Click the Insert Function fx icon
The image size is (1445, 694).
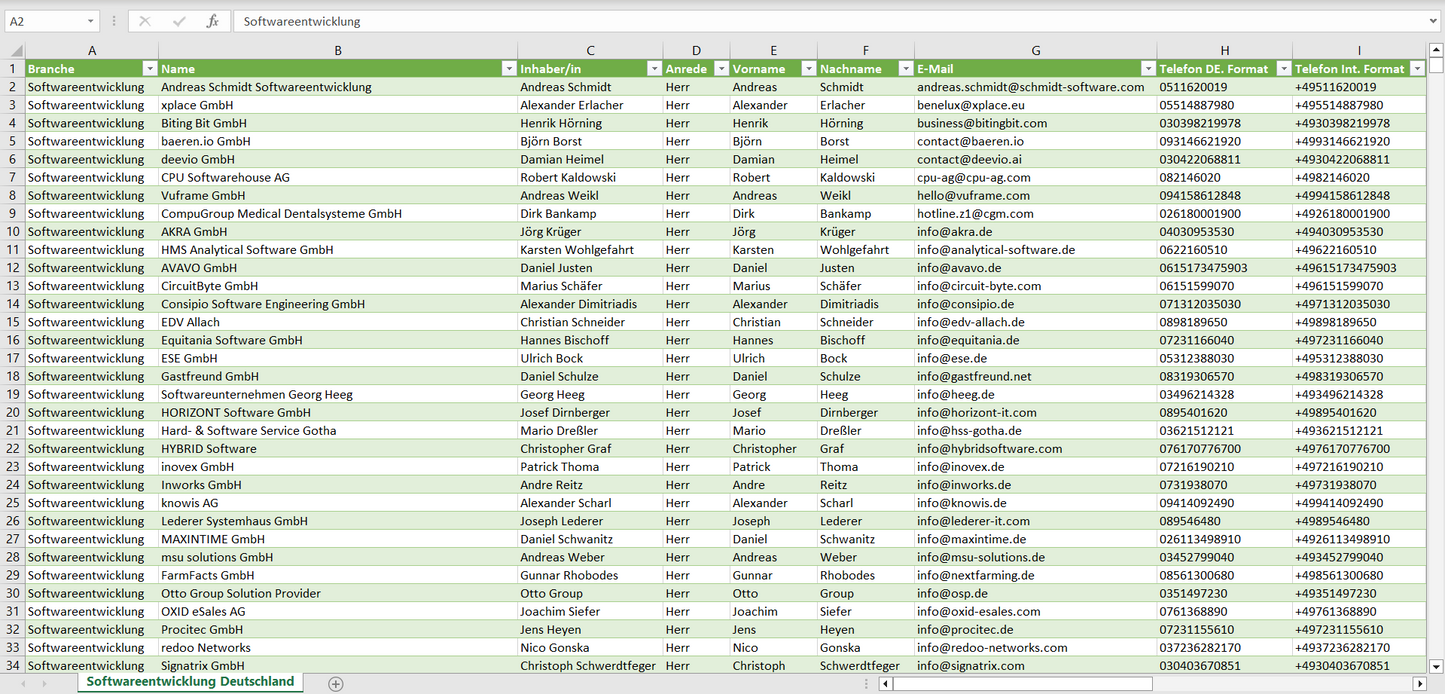point(212,21)
